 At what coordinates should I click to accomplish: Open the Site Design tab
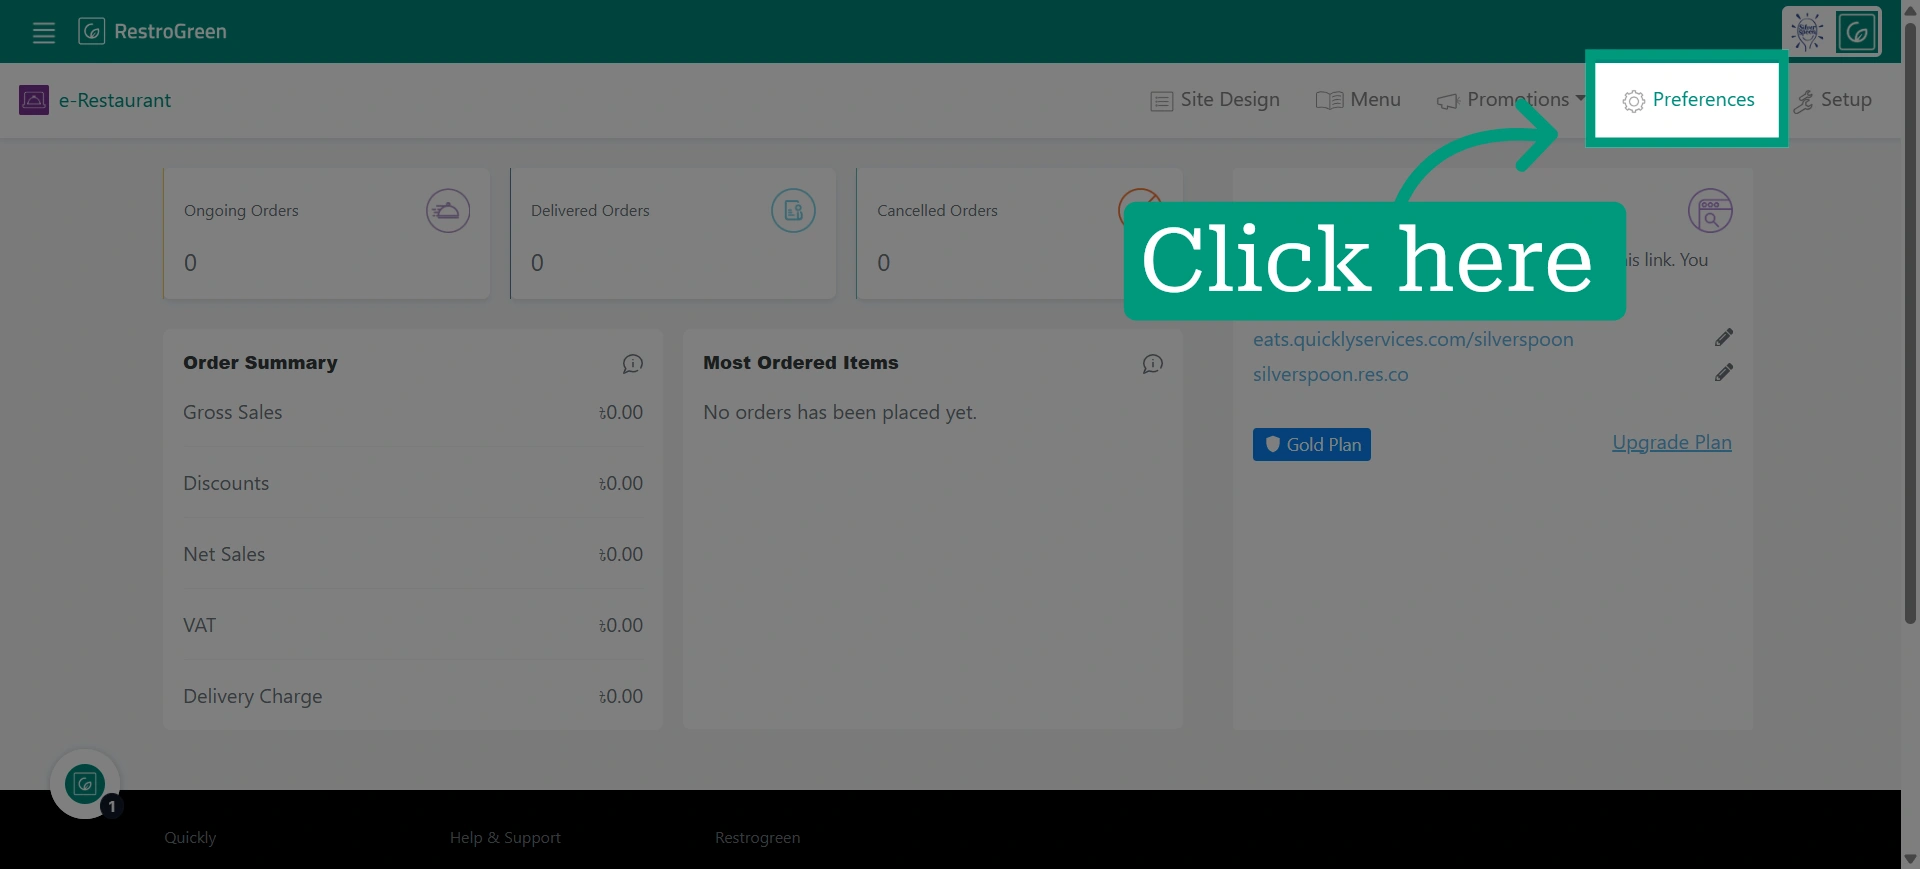(1215, 100)
